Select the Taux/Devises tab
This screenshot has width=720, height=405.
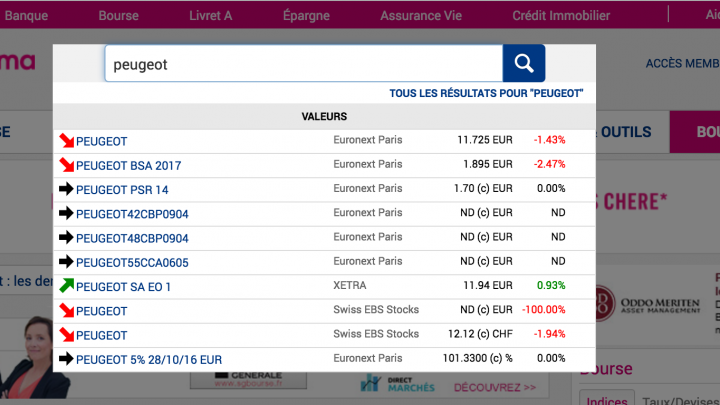pos(681,401)
